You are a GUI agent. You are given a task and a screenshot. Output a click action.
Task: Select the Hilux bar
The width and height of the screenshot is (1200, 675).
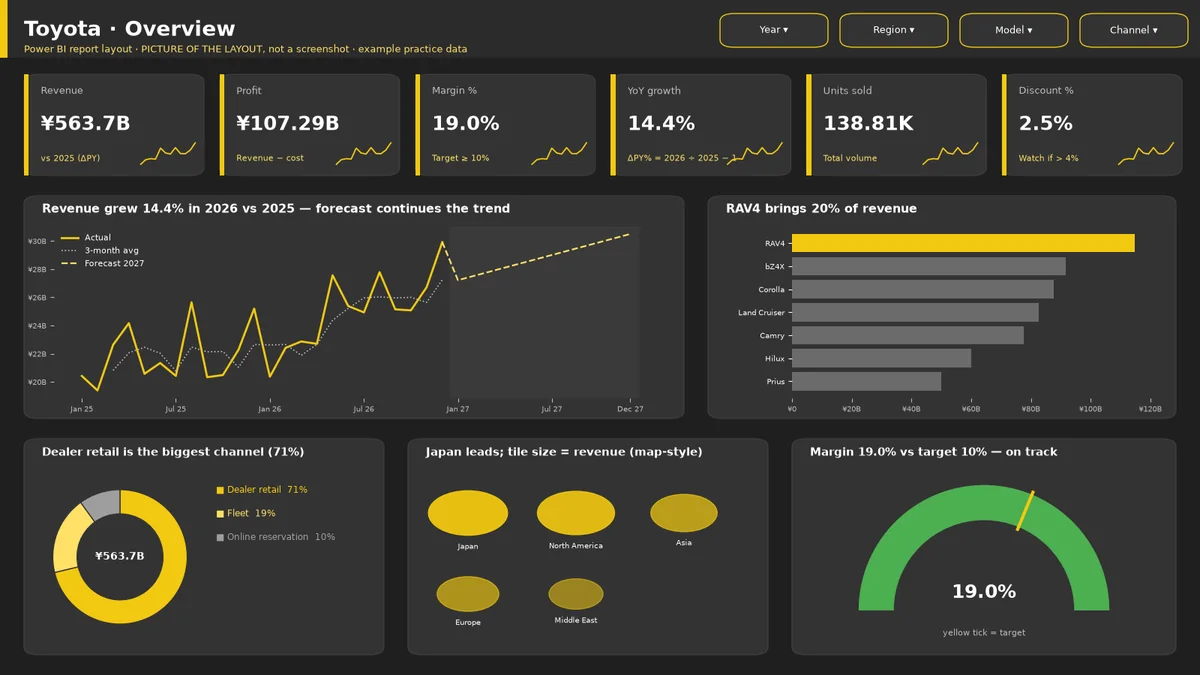(x=881, y=358)
